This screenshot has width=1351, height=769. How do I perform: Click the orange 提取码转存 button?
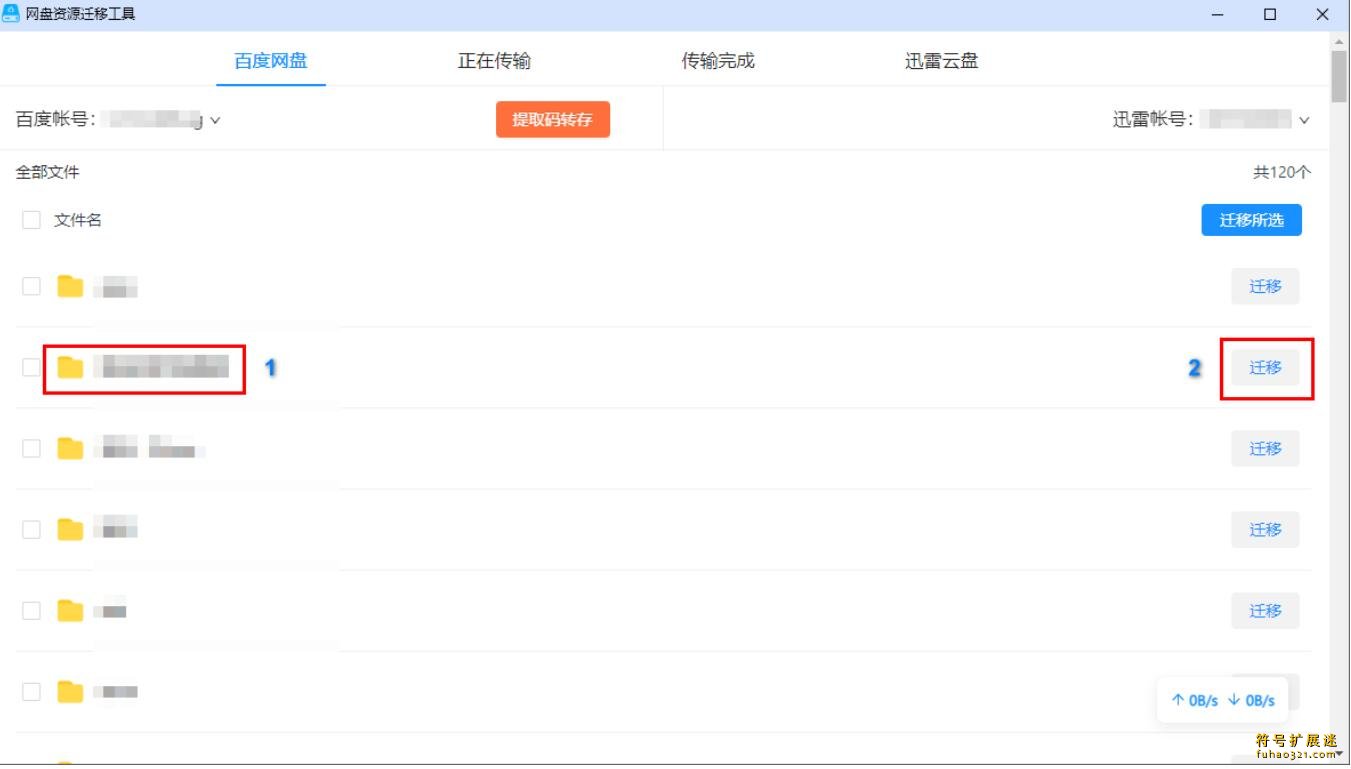coord(553,120)
